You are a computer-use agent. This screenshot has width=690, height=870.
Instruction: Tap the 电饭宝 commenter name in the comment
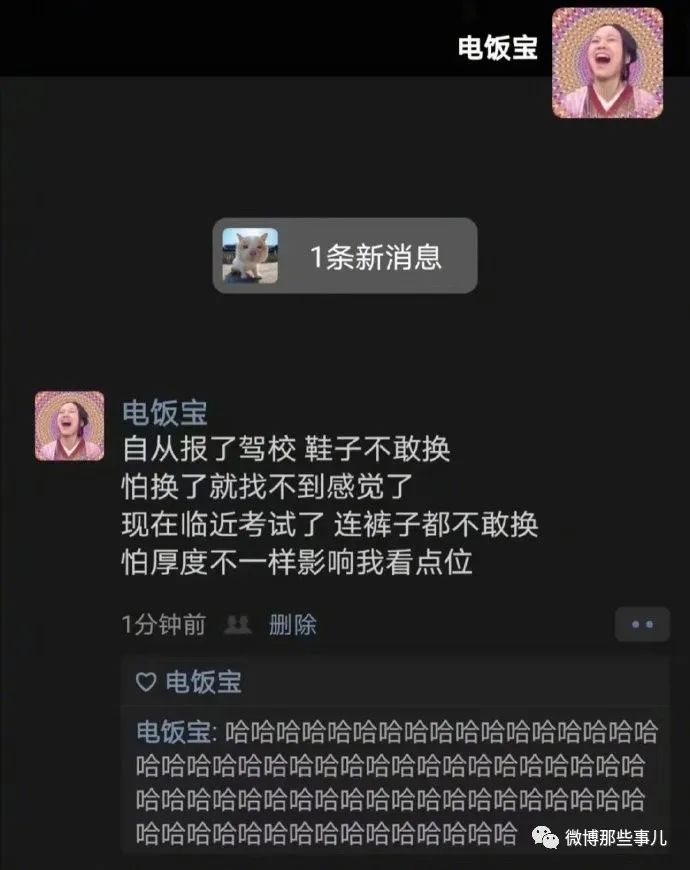pyautogui.click(x=174, y=732)
